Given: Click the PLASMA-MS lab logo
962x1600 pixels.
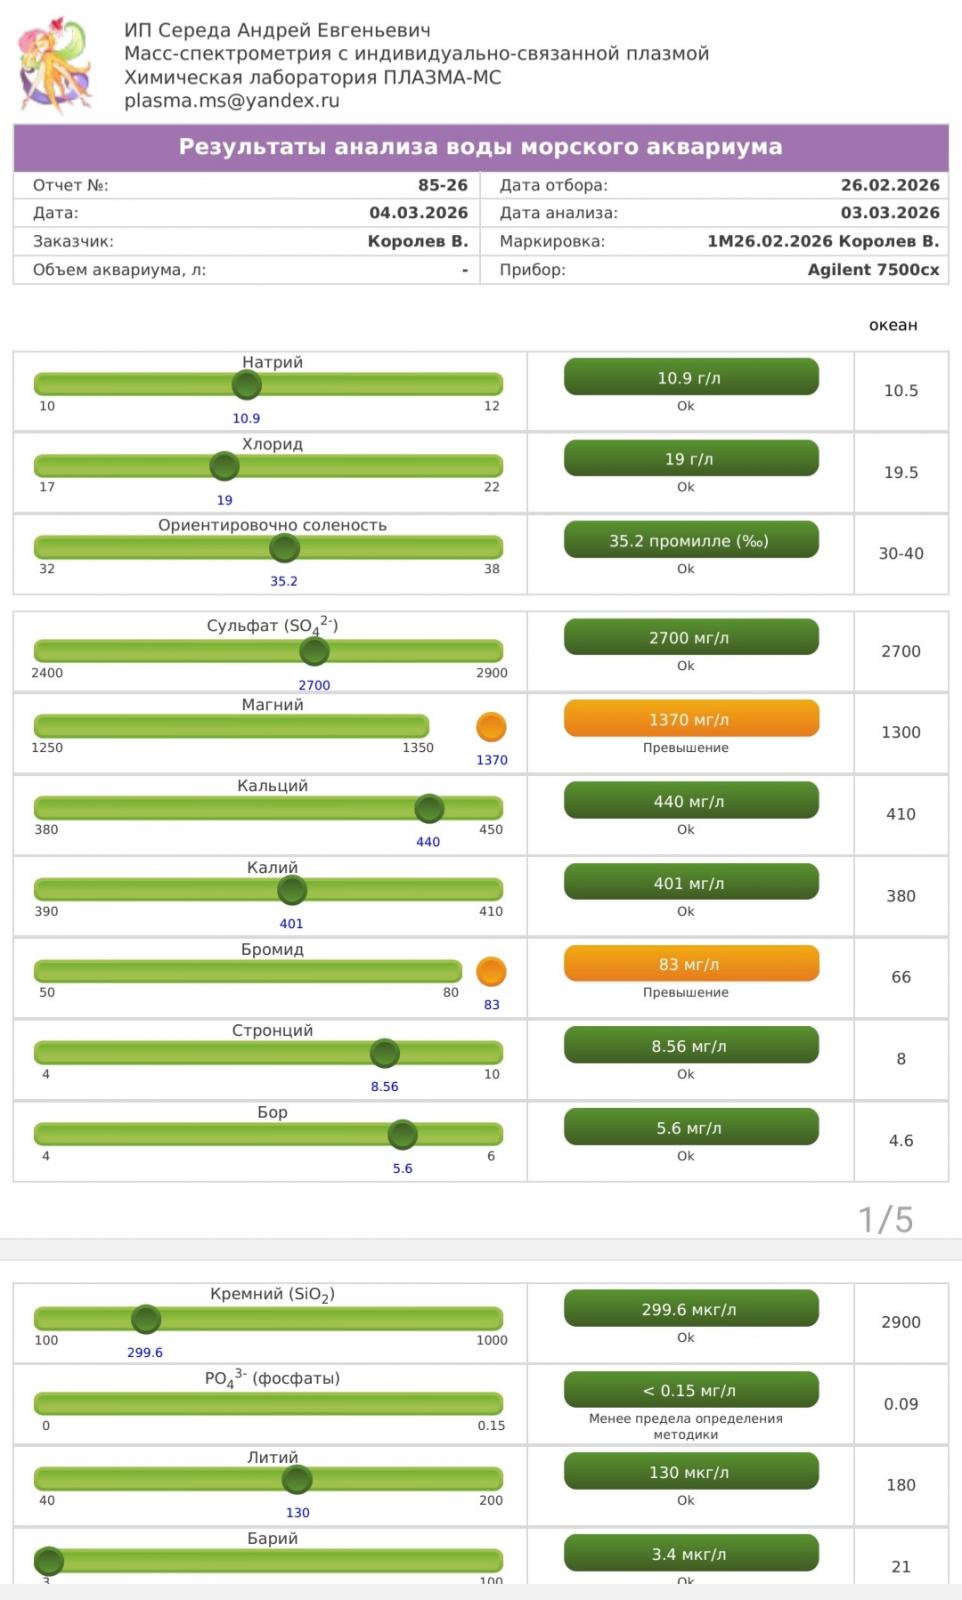Looking at the screenshot, I should [x=56, y=64].
